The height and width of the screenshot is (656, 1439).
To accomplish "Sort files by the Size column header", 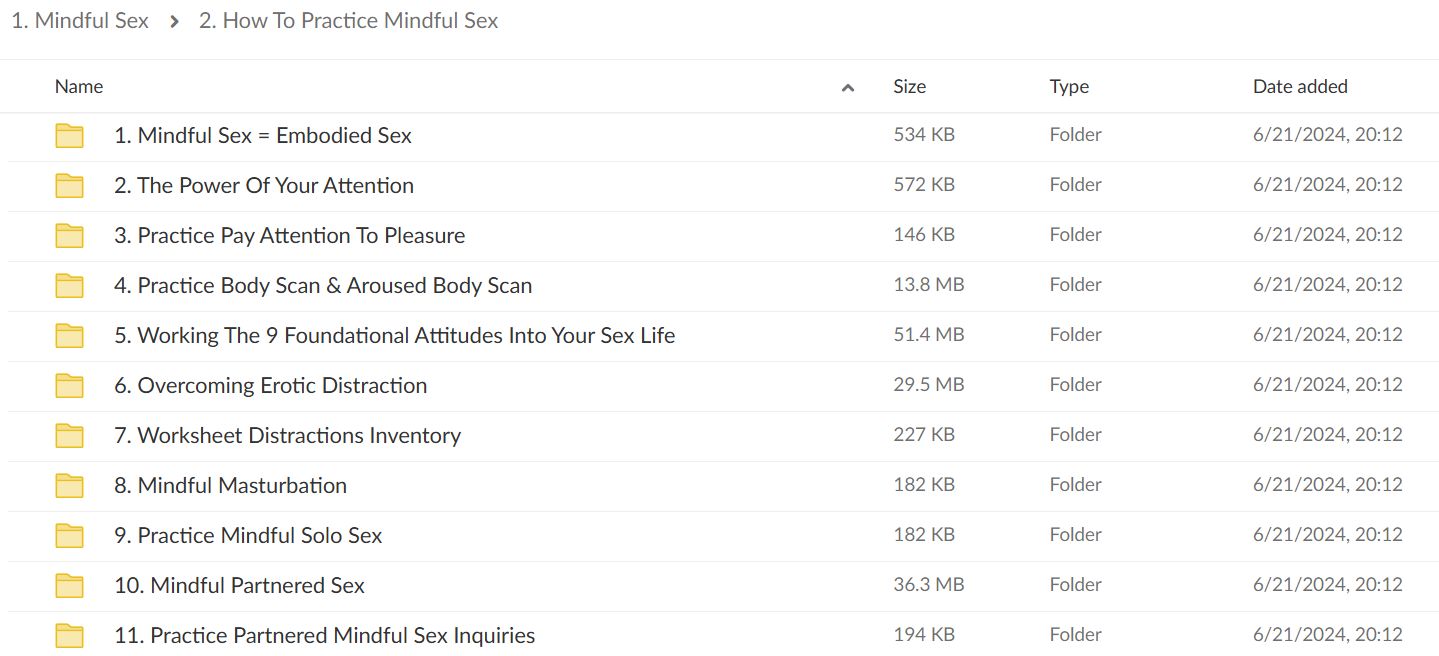I will click(909, 87).
